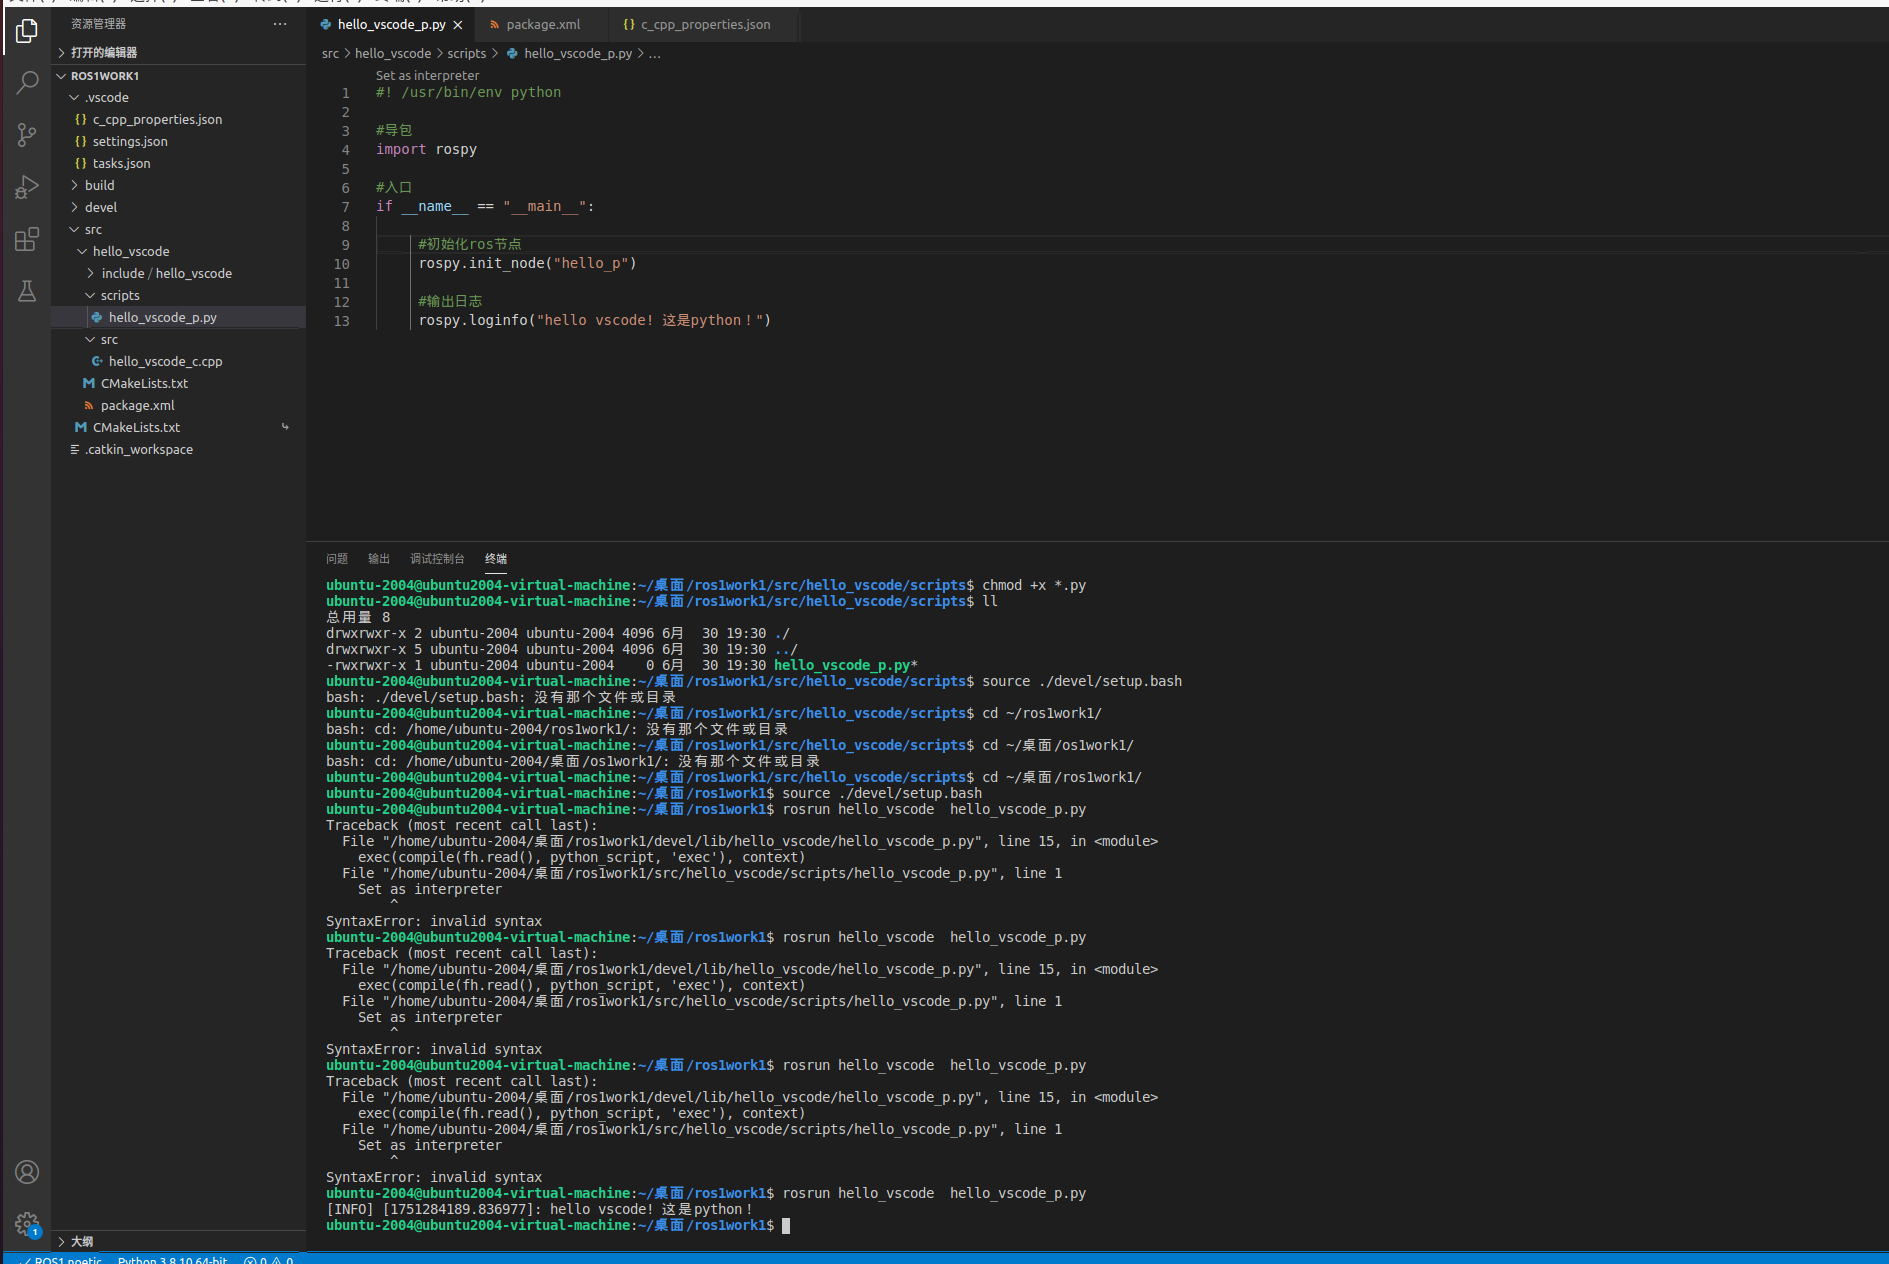Select CMakeLists.txt inside hello_vscode
1889x1264 pixels.
144,383
